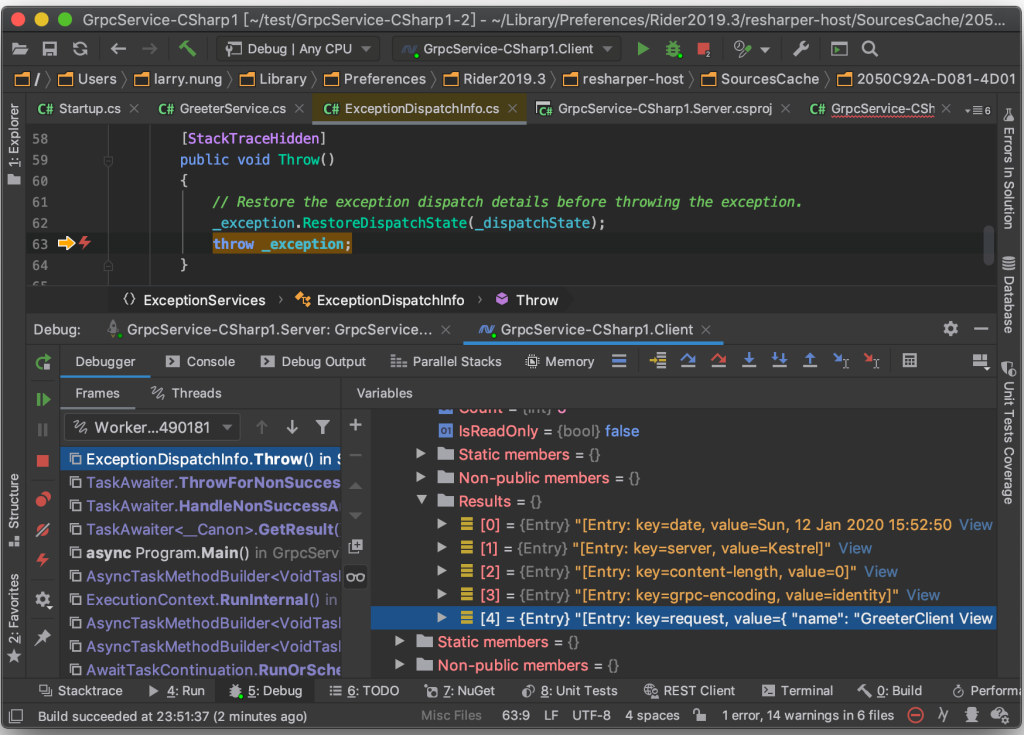The height and width of the screenshot is (735, 1024).
Task: Stop debug session with red stop square
Action: coord(43,461)
